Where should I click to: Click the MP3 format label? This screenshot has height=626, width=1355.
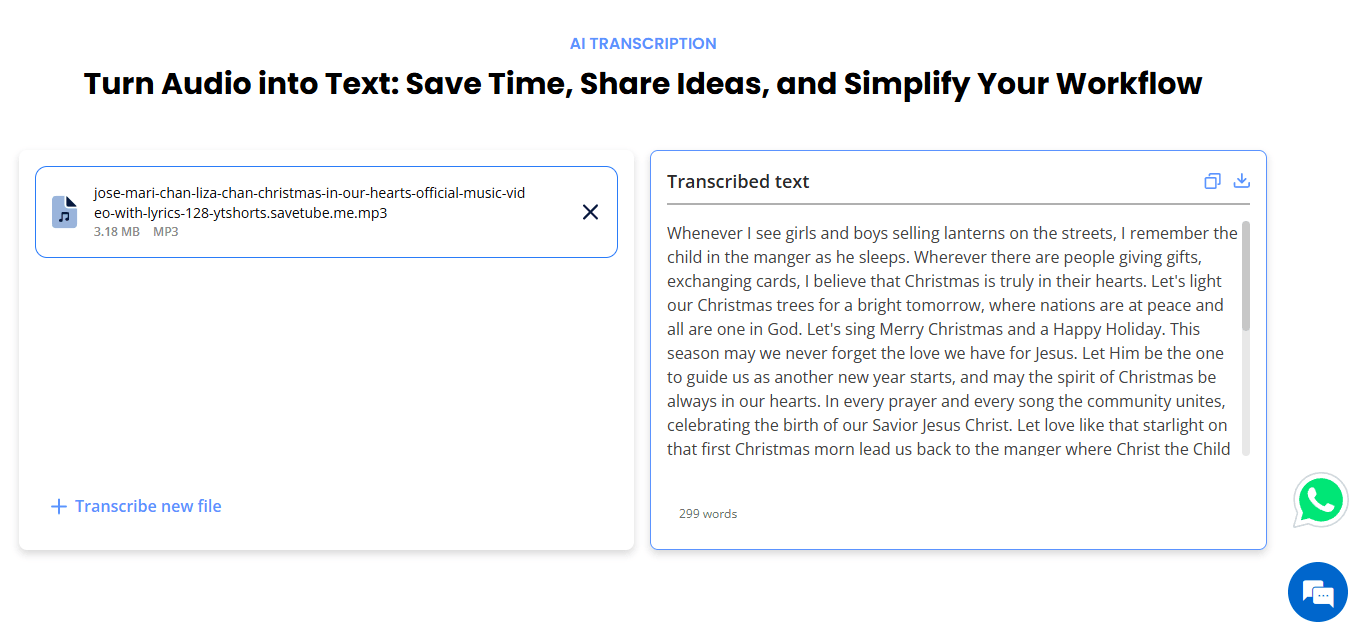pos(165,232)
